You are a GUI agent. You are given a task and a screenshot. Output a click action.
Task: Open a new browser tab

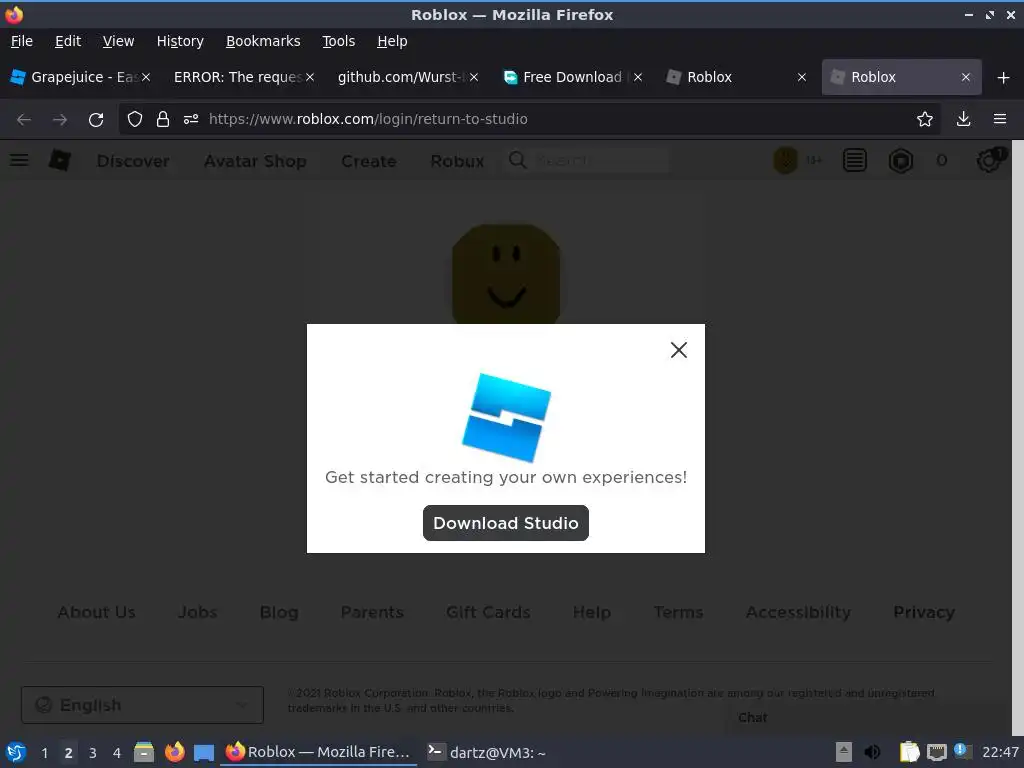point(1003,78)
